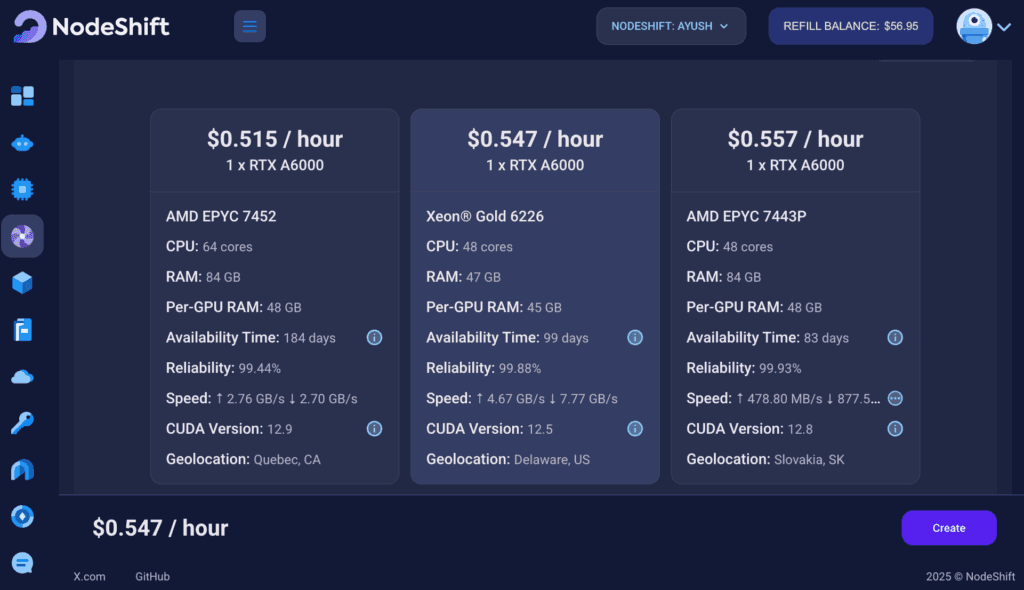Viewport: 1024px width, 590px height.
Task: Click CPU 64 cores text
Action: click(209, 246)
